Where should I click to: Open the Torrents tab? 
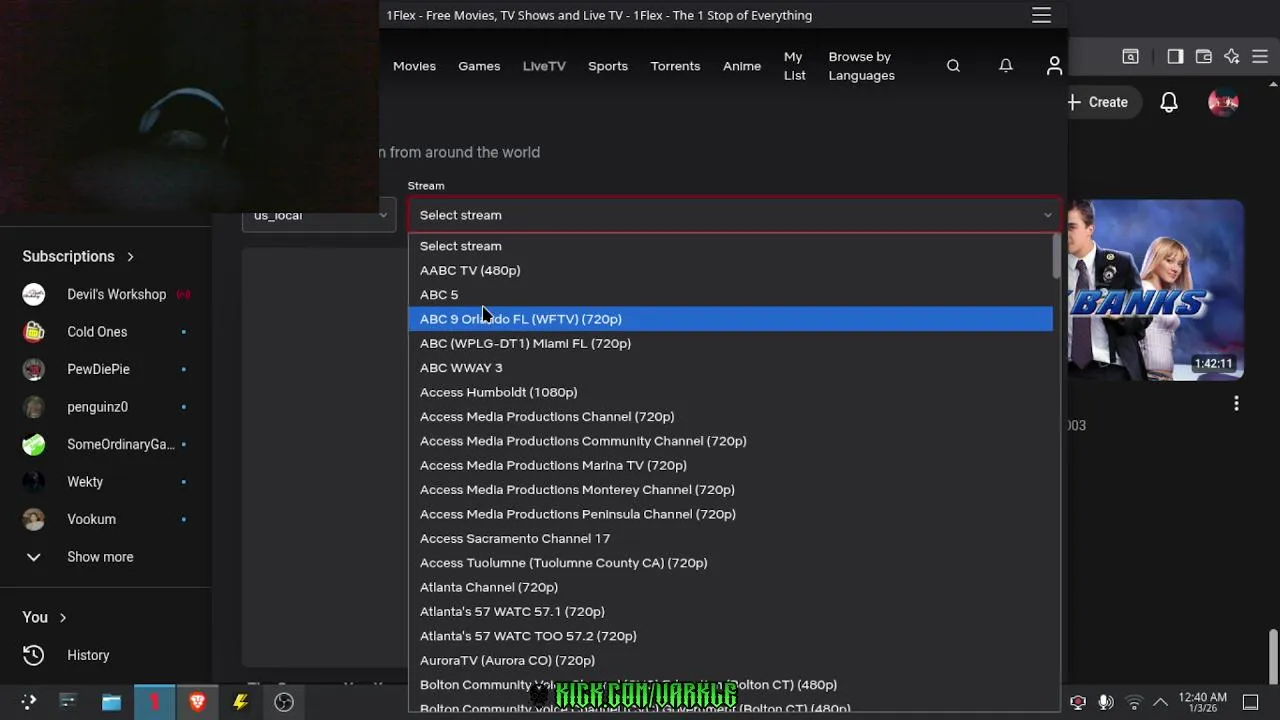tap(675, 66)
